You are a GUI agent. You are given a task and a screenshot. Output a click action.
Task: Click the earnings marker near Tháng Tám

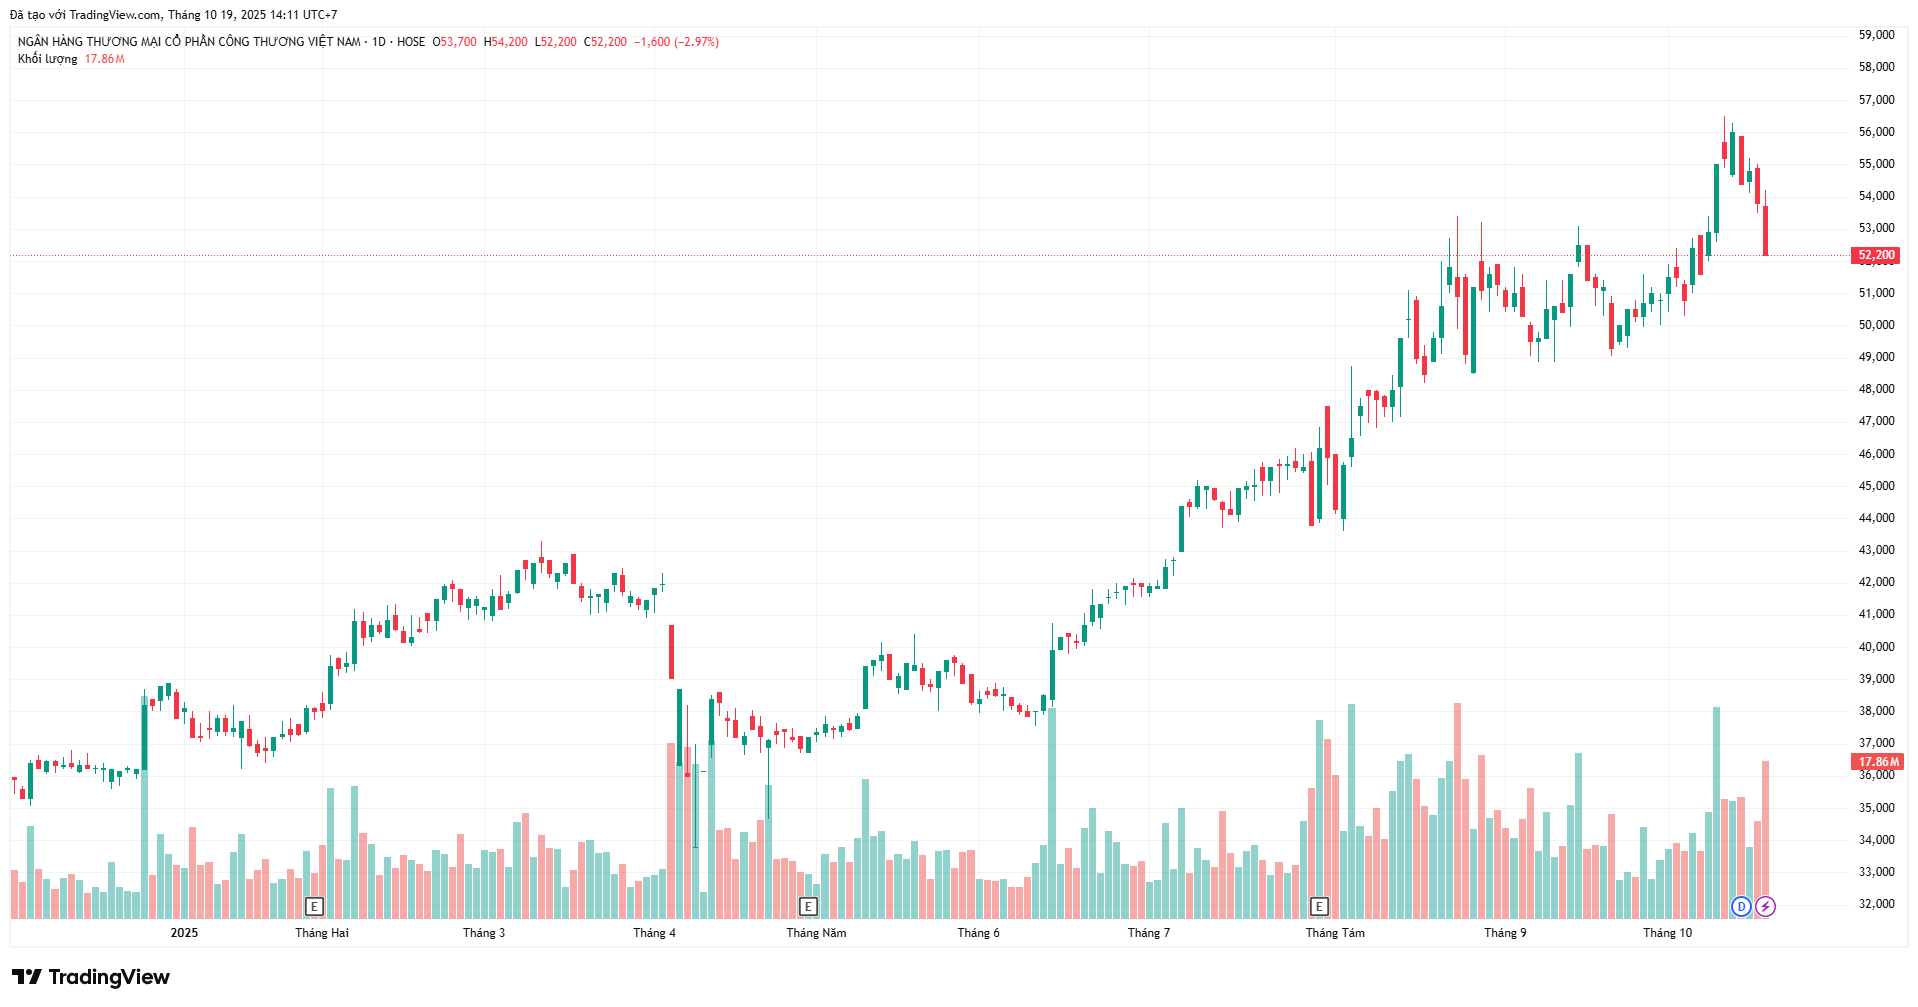pyautogui.click(x=1319, y=907)
